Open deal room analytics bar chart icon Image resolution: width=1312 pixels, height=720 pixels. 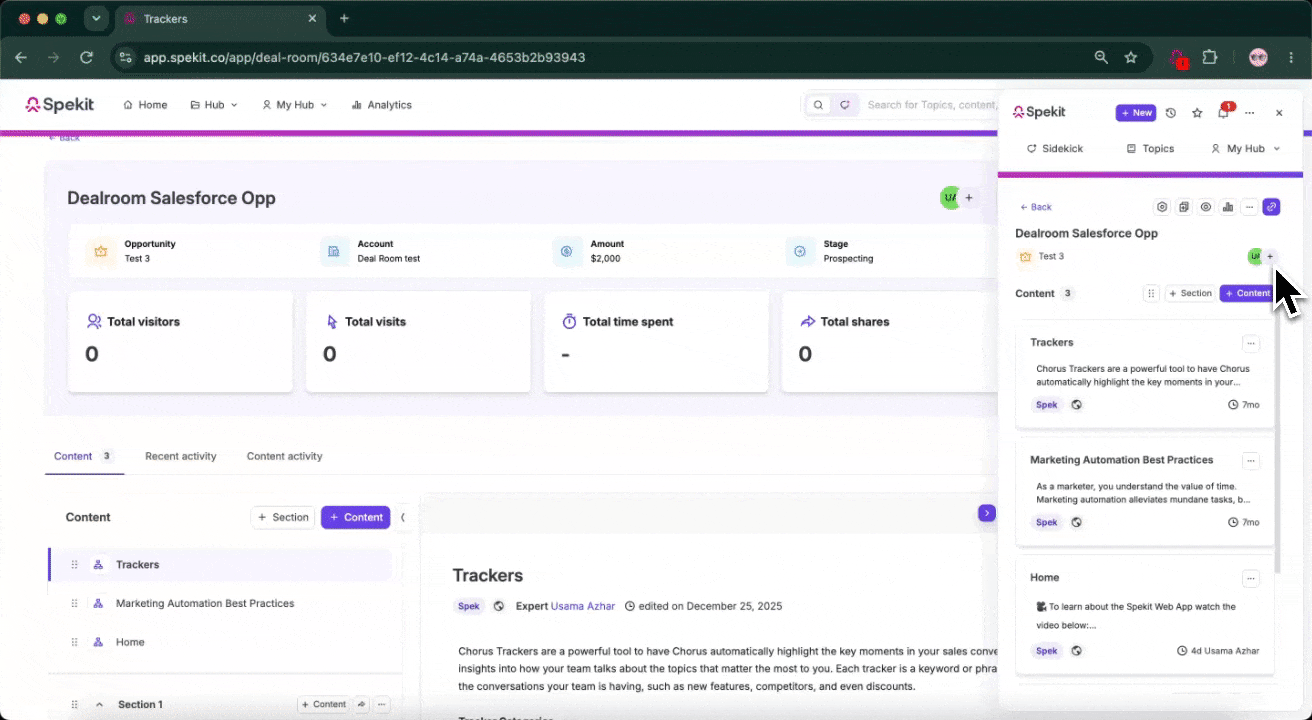1228,207
